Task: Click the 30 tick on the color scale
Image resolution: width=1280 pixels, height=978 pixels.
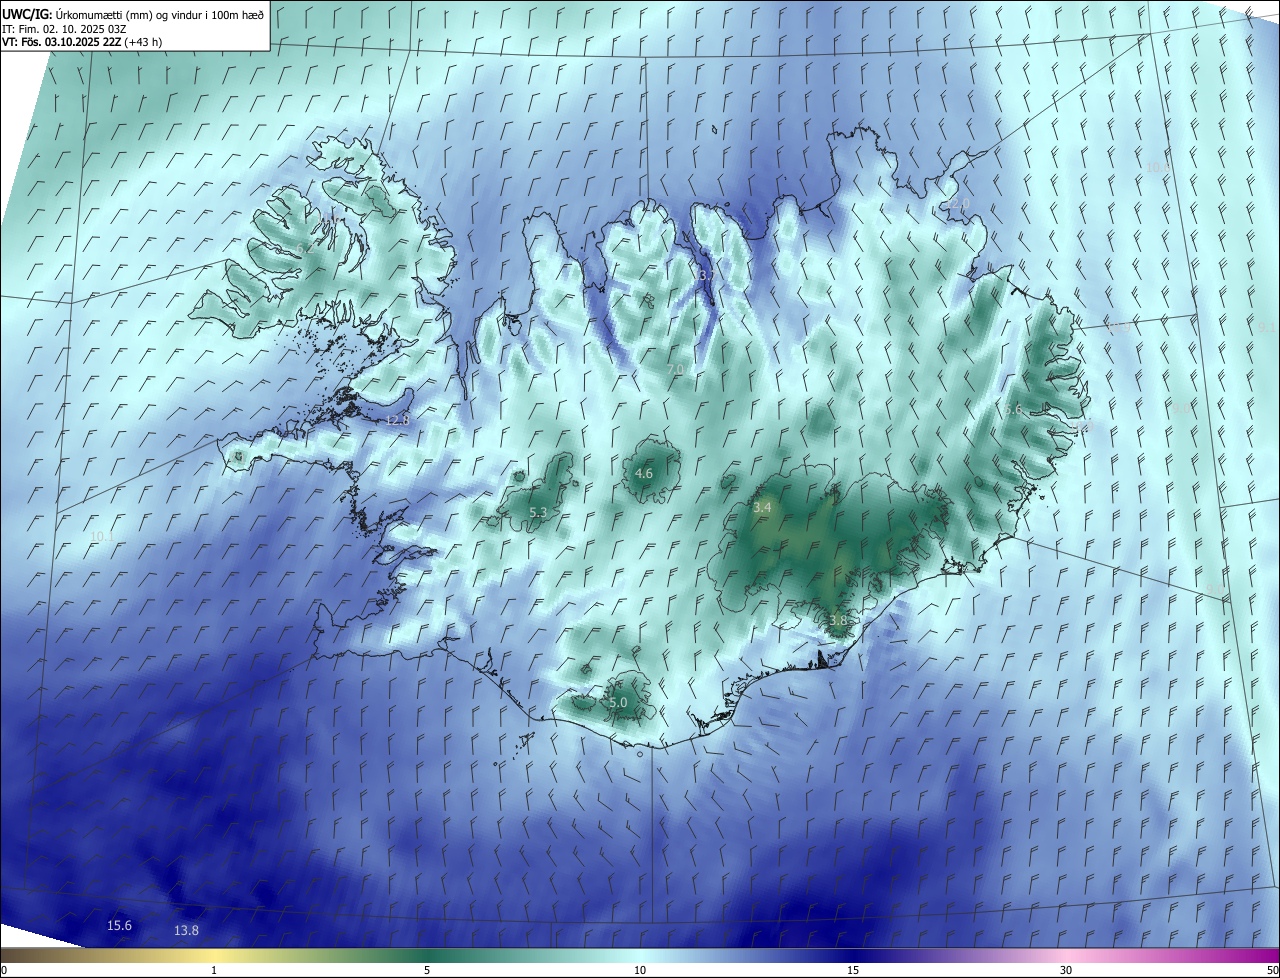Action: click(1066, 970)
